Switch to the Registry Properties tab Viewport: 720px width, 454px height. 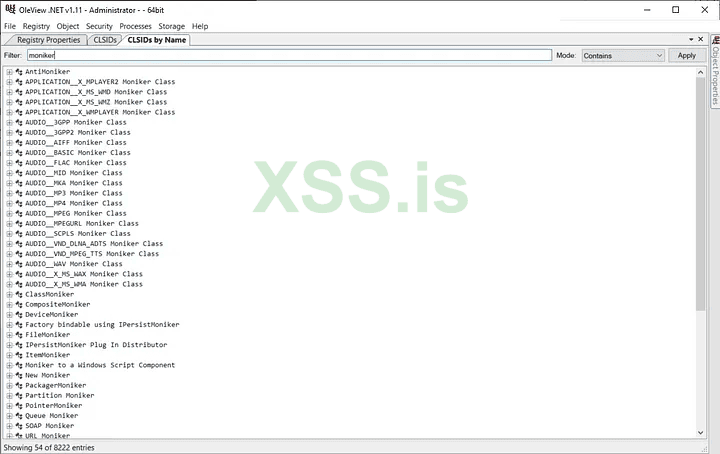[x=48, y=40]
